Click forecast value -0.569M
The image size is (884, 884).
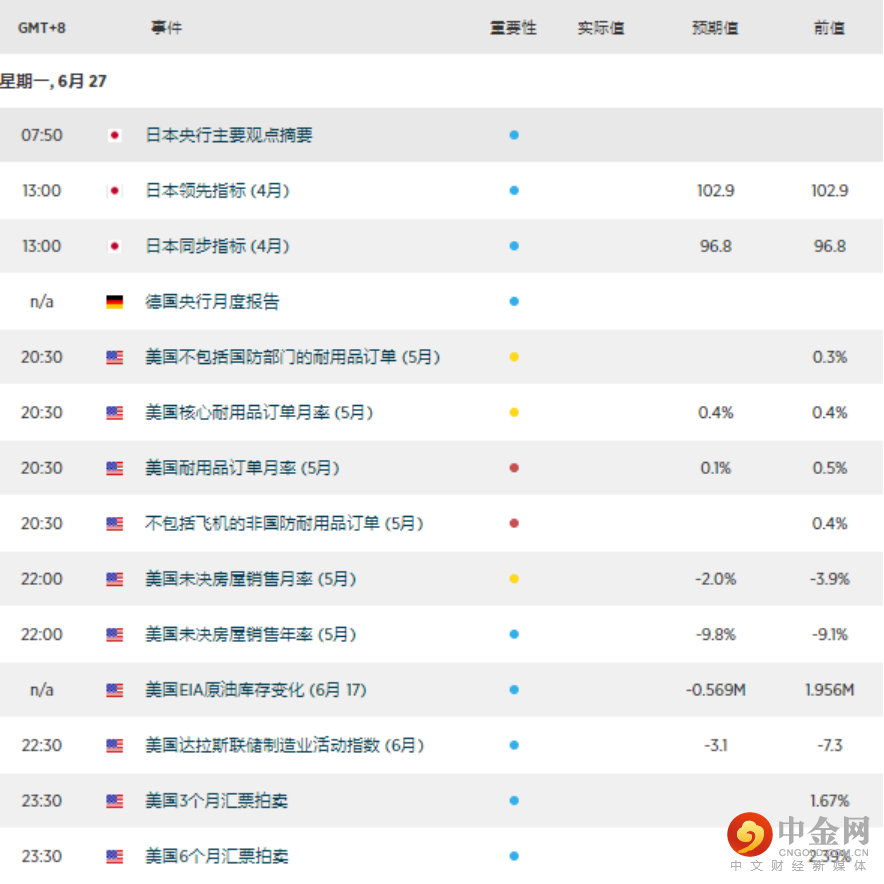point(715,690)
